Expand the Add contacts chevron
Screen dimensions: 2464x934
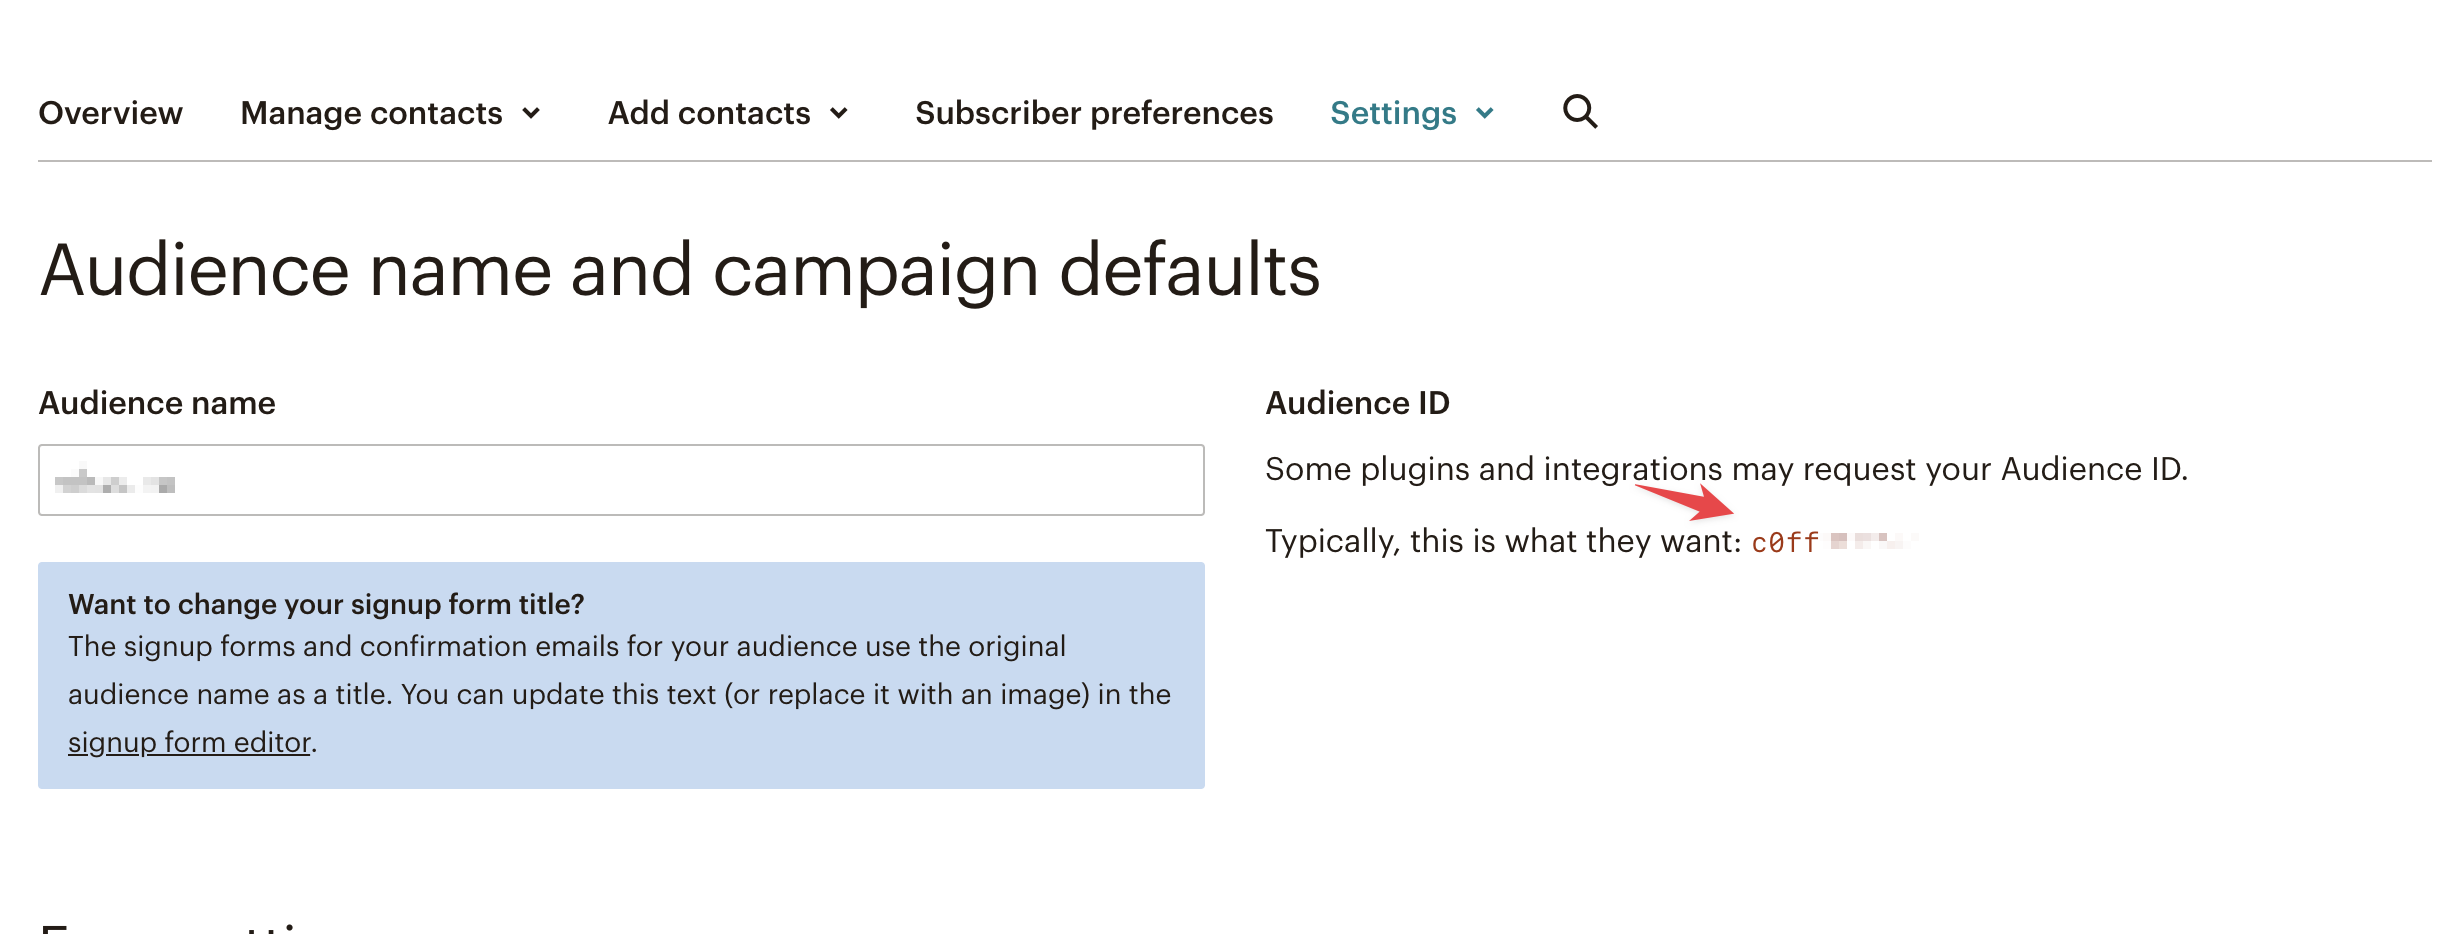point(839,113)
